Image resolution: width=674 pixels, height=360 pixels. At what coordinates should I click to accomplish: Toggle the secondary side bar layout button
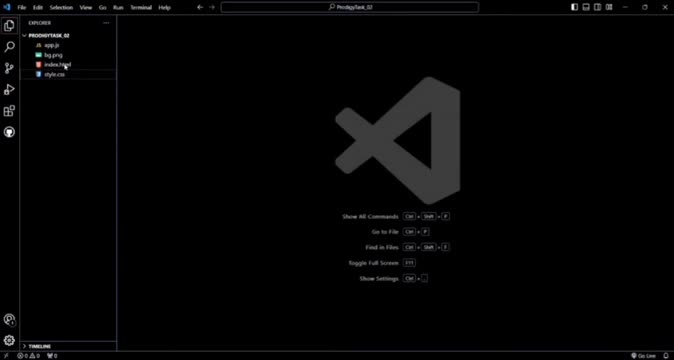pyautogui.click(x=597, y=7)
